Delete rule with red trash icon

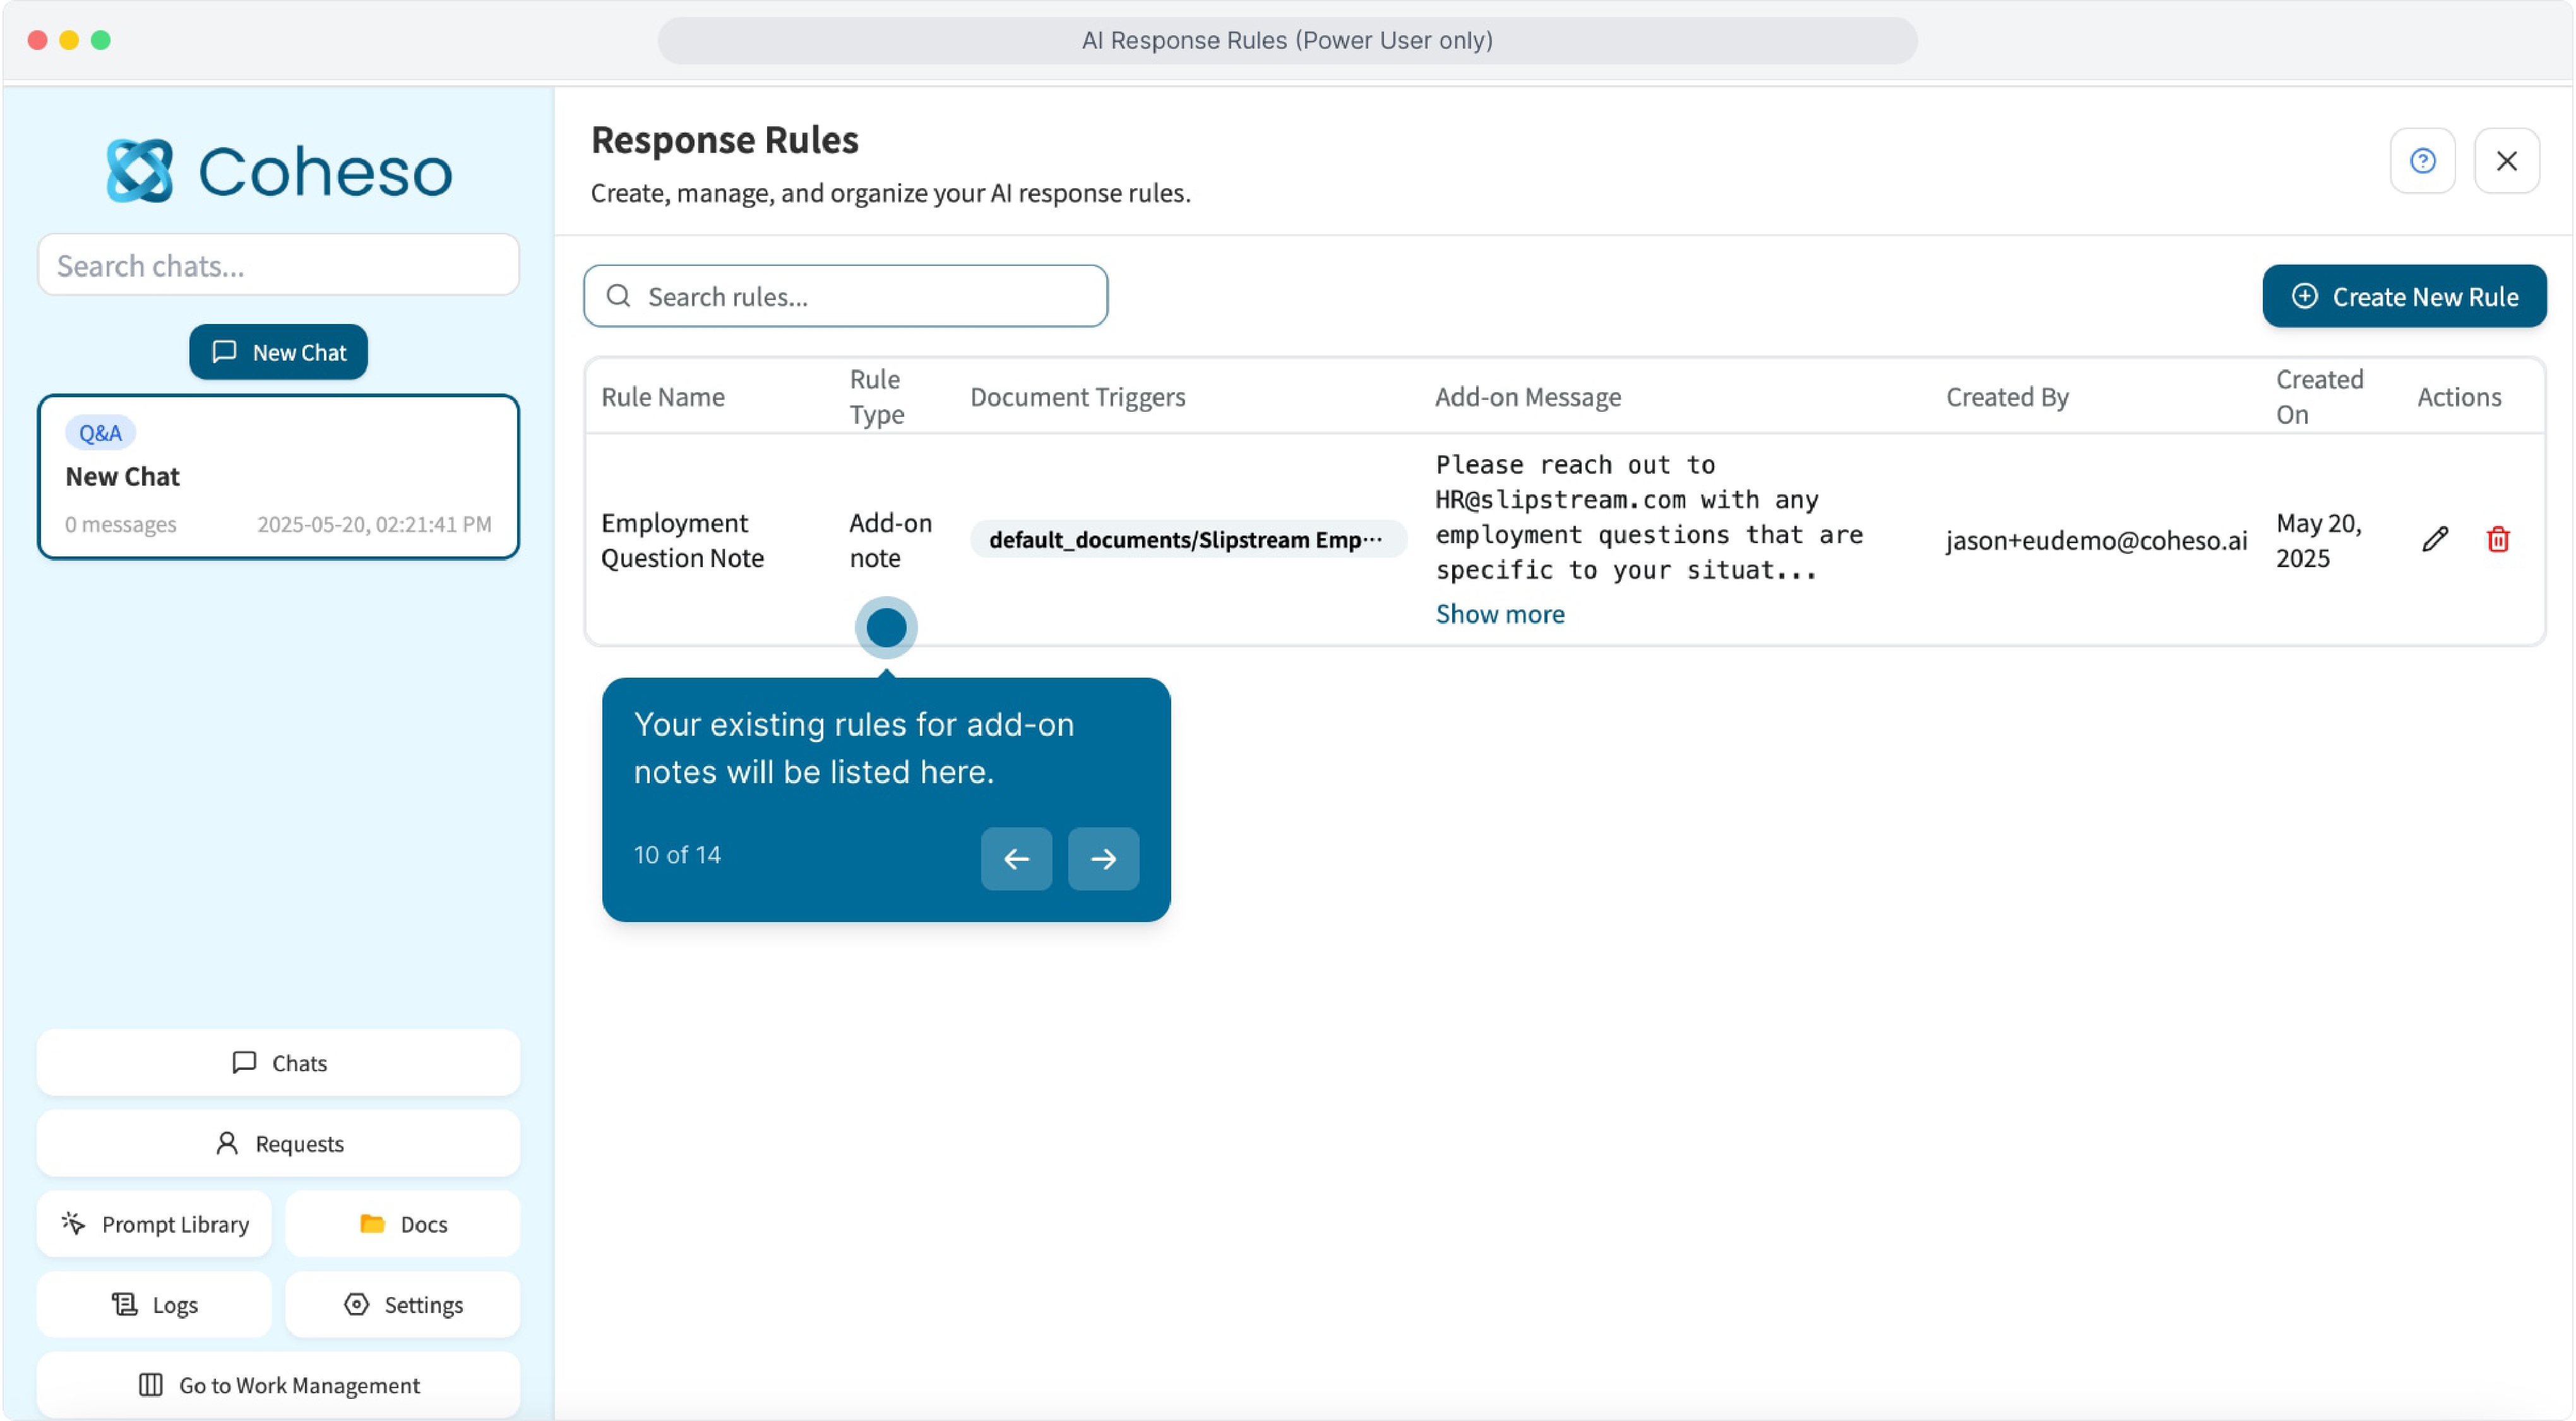[2497, 540]
